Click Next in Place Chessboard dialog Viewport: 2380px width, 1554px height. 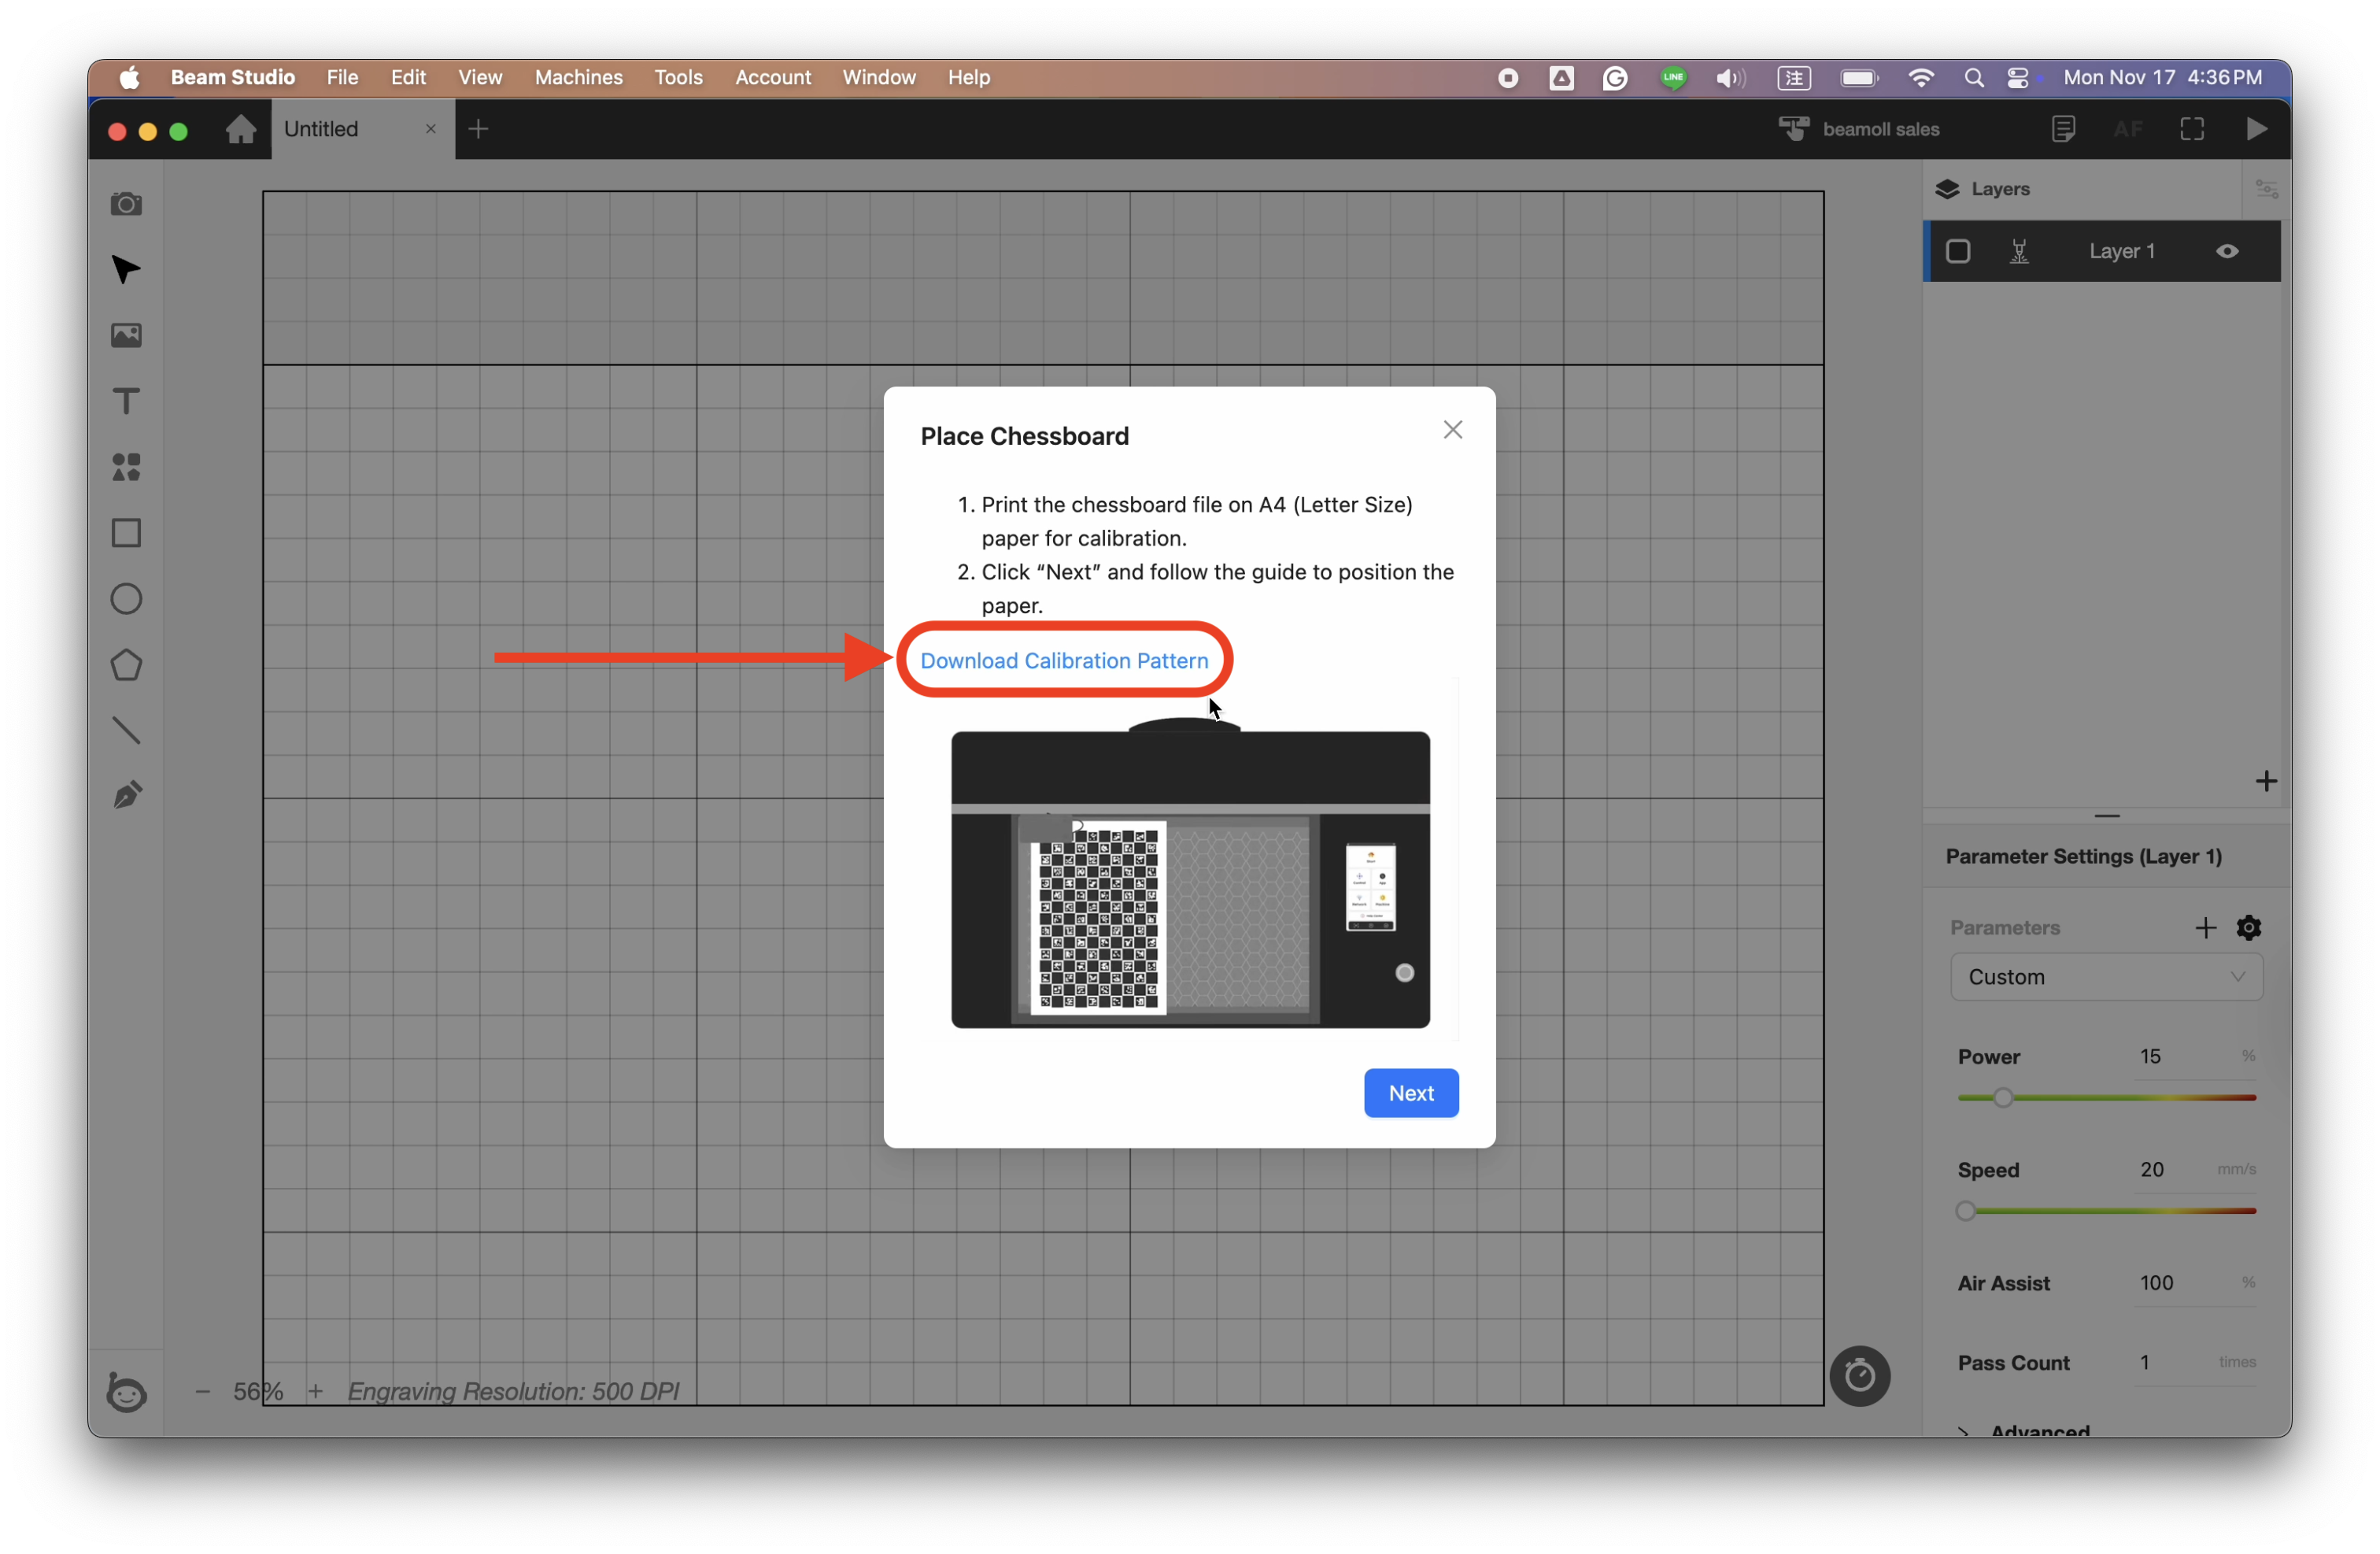click(1411, 1093)
